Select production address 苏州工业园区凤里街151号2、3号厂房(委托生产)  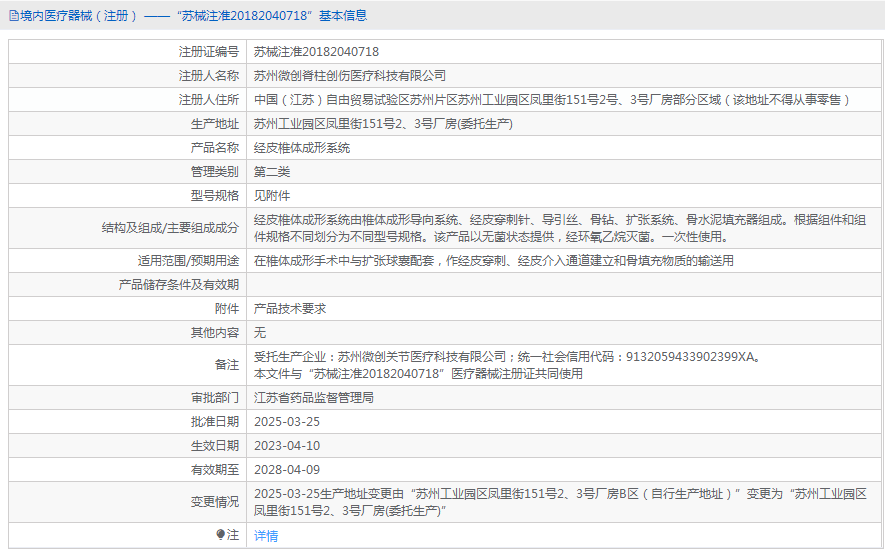click(383, 124)
